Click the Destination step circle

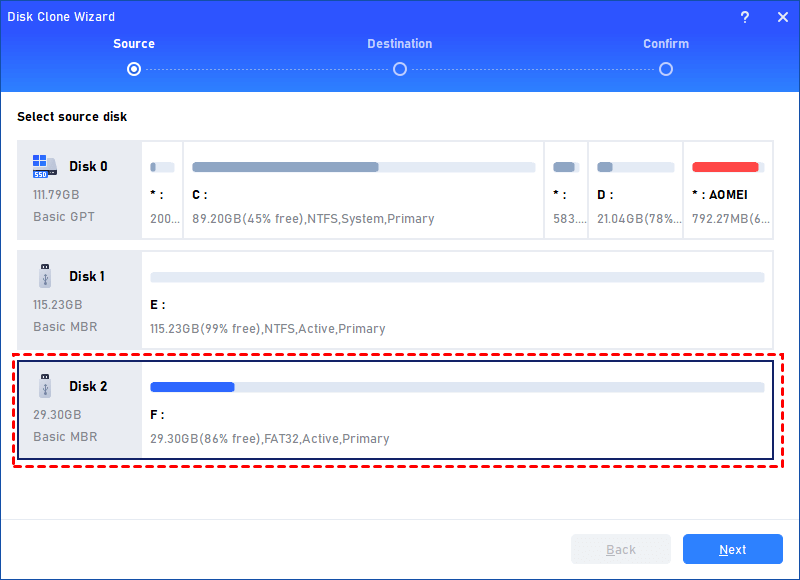pos(399,69)
